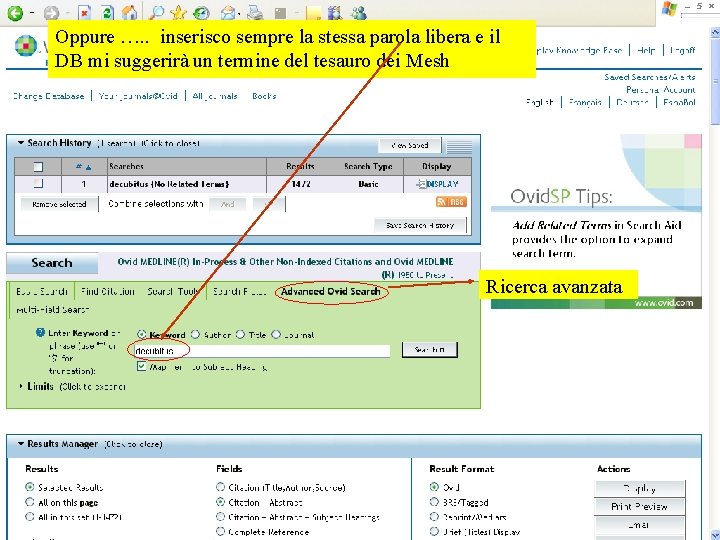Click the Refresh page icon
This screenshot has height=540, width=720.
point(107,13)
